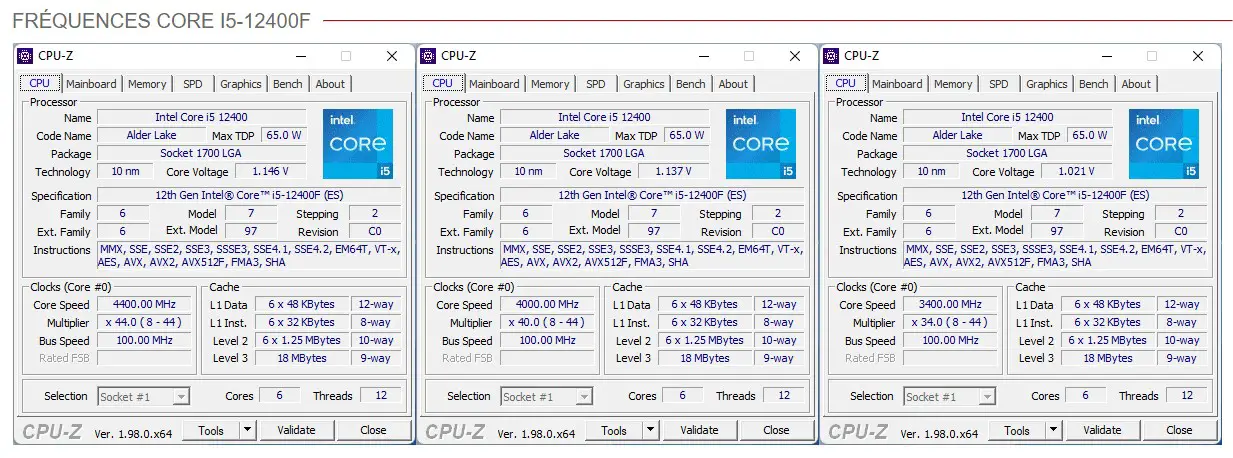Image resolution: width=1233 pixels, height=458 pixels.
Task: Select the CPU tab in the middle window
Action: tap(442, 84)
